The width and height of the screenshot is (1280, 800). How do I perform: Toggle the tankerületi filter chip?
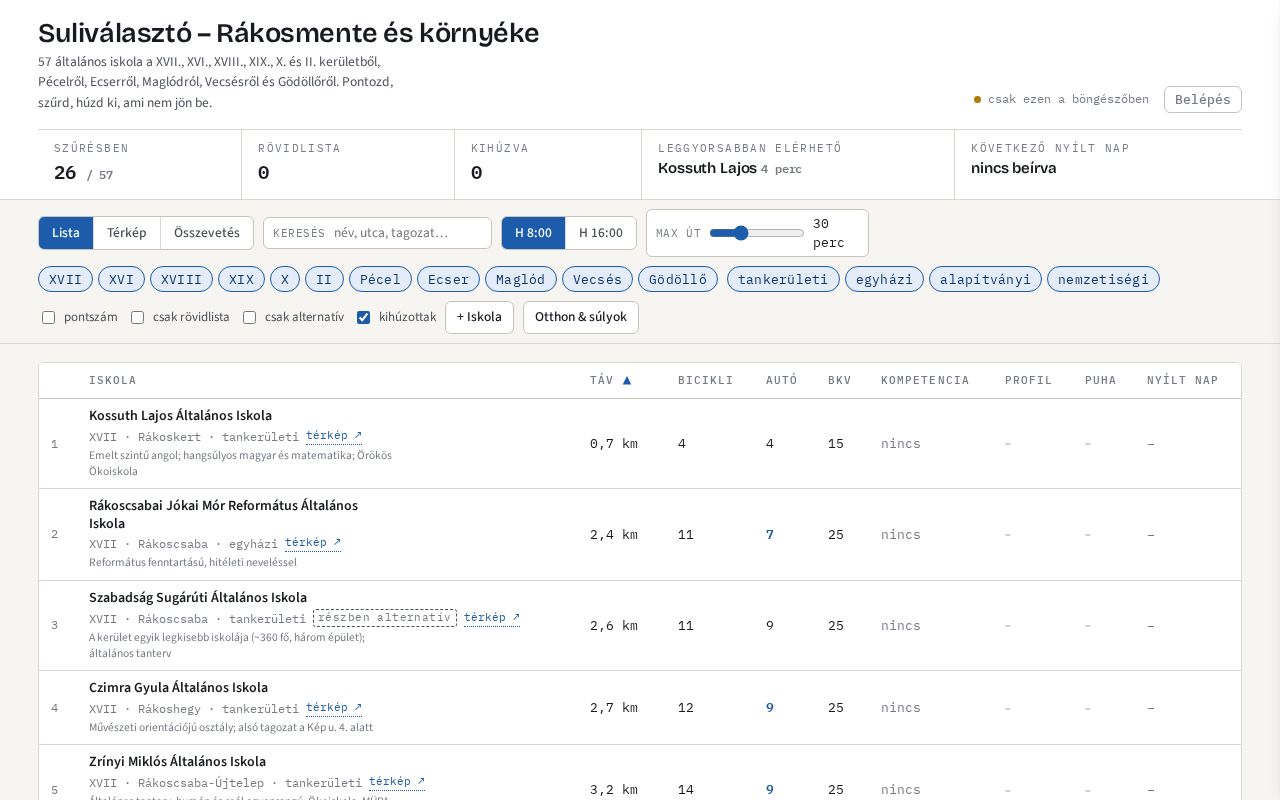783,279
